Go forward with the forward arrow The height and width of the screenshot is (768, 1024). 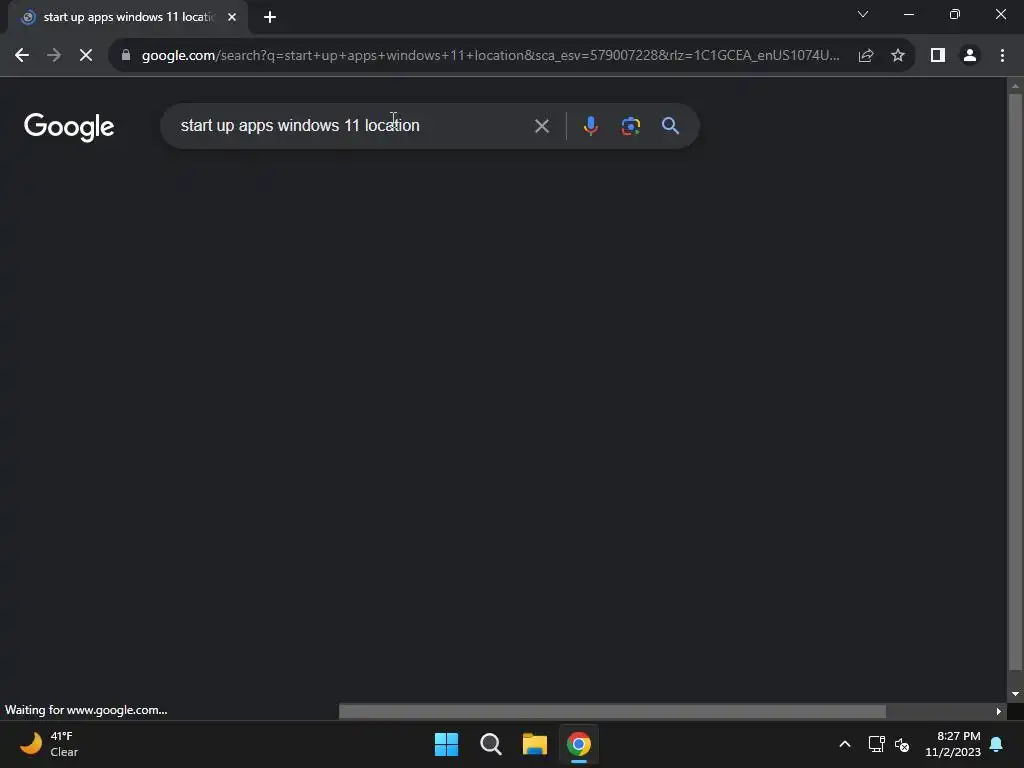pos(54,56)
